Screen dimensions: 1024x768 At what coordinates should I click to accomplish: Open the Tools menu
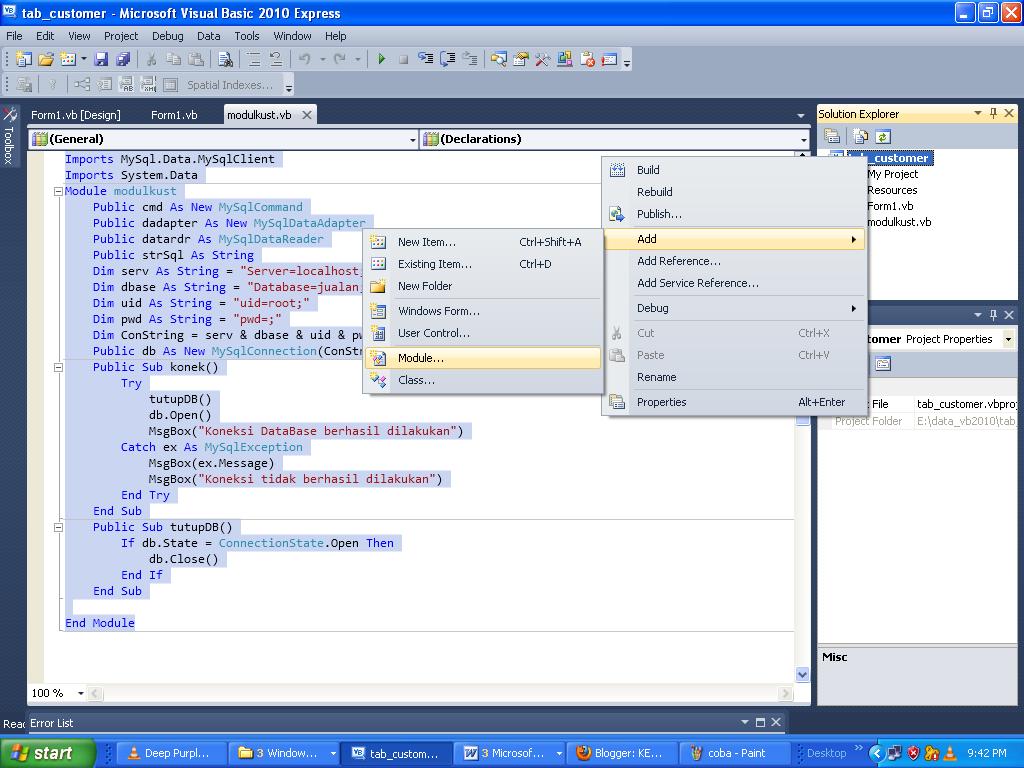coord(247,36)
